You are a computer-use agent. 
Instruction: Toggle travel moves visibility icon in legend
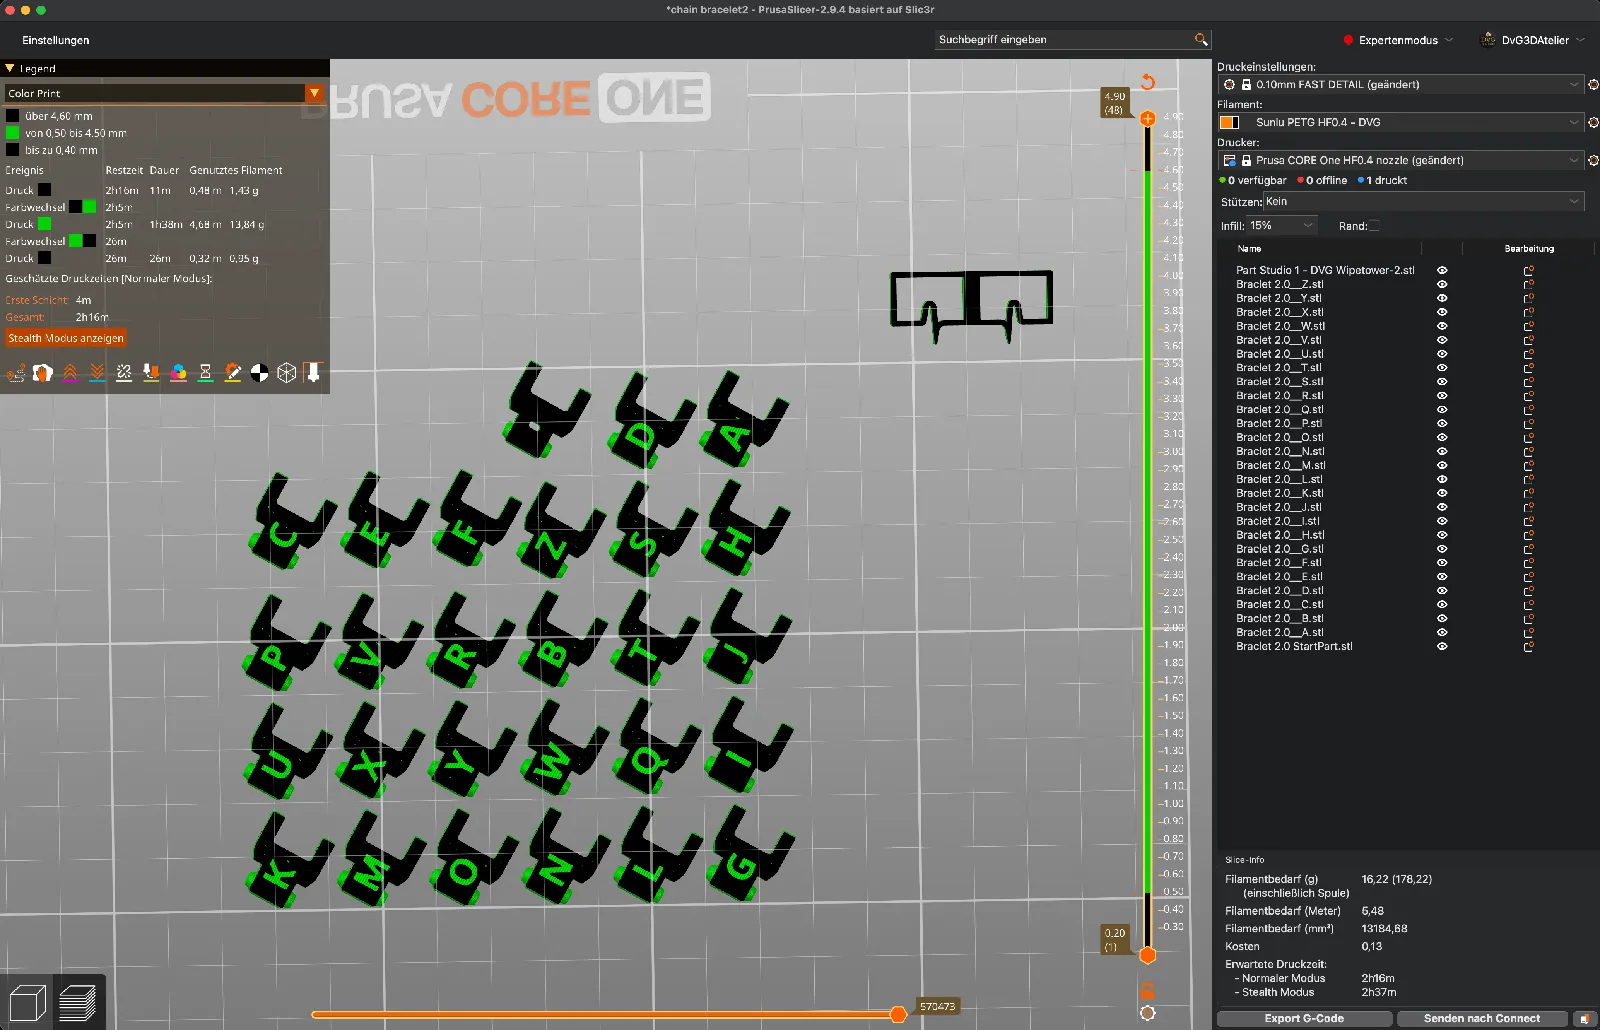click(x=16, y=373)
